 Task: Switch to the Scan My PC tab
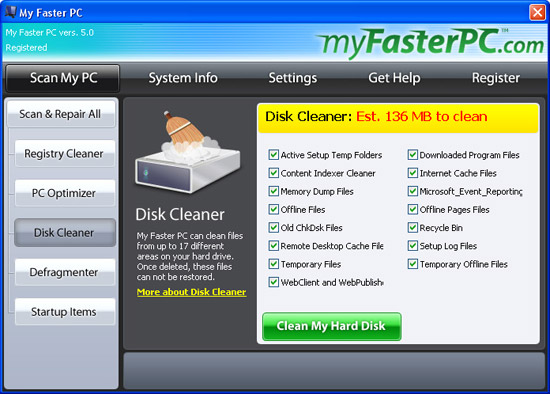pyautogui.click(x=63, y=78)
